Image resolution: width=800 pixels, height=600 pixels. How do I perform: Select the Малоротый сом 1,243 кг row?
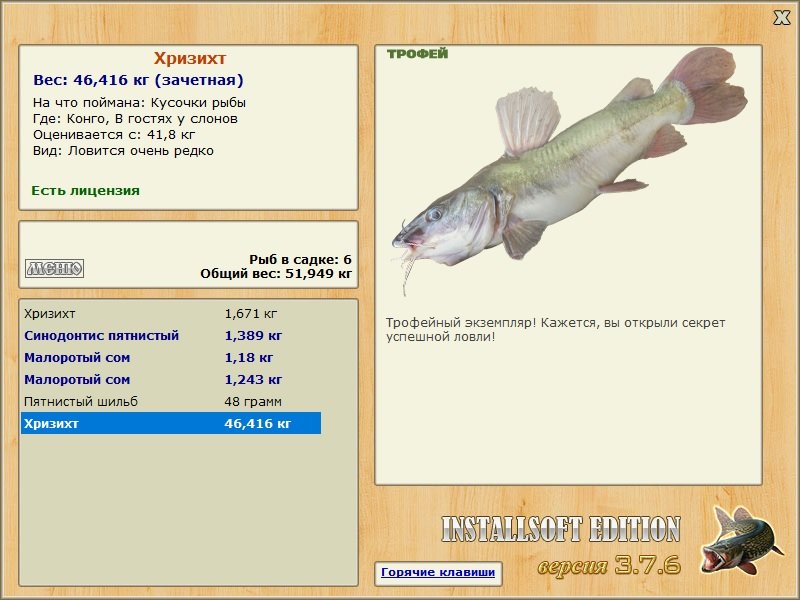coord(171,380)
